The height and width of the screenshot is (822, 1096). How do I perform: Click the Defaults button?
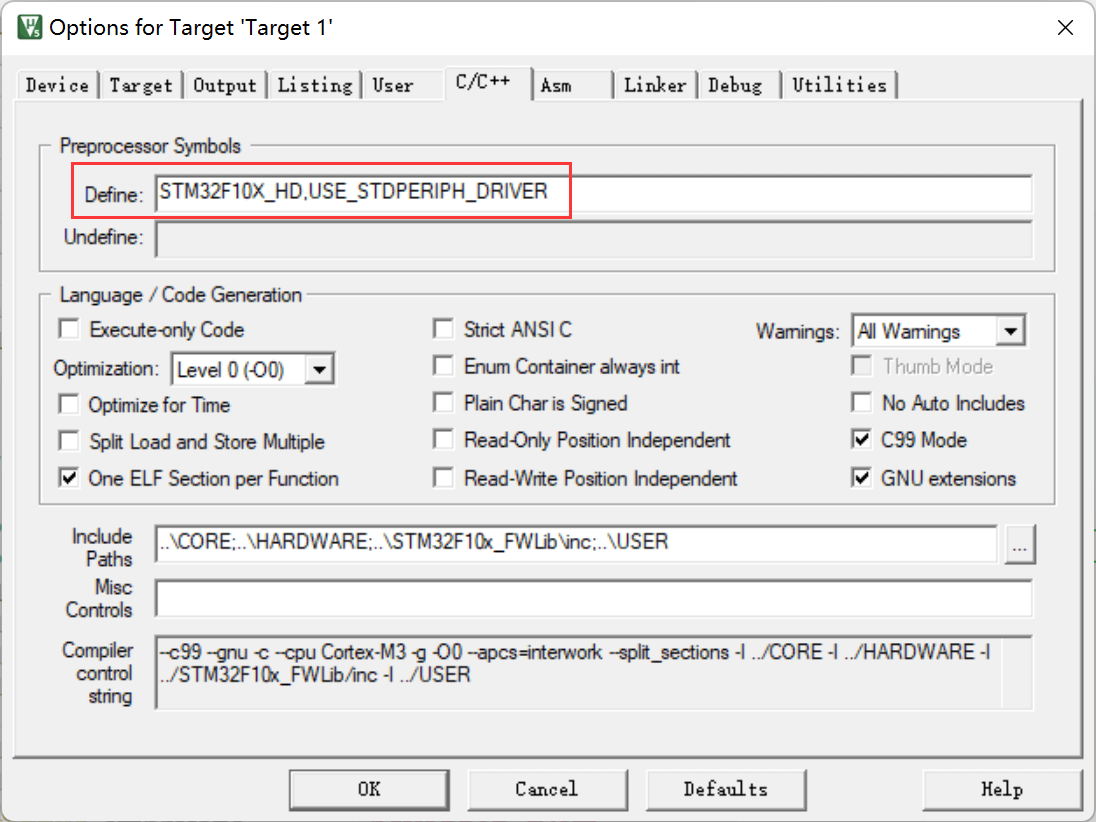point(725,789)
